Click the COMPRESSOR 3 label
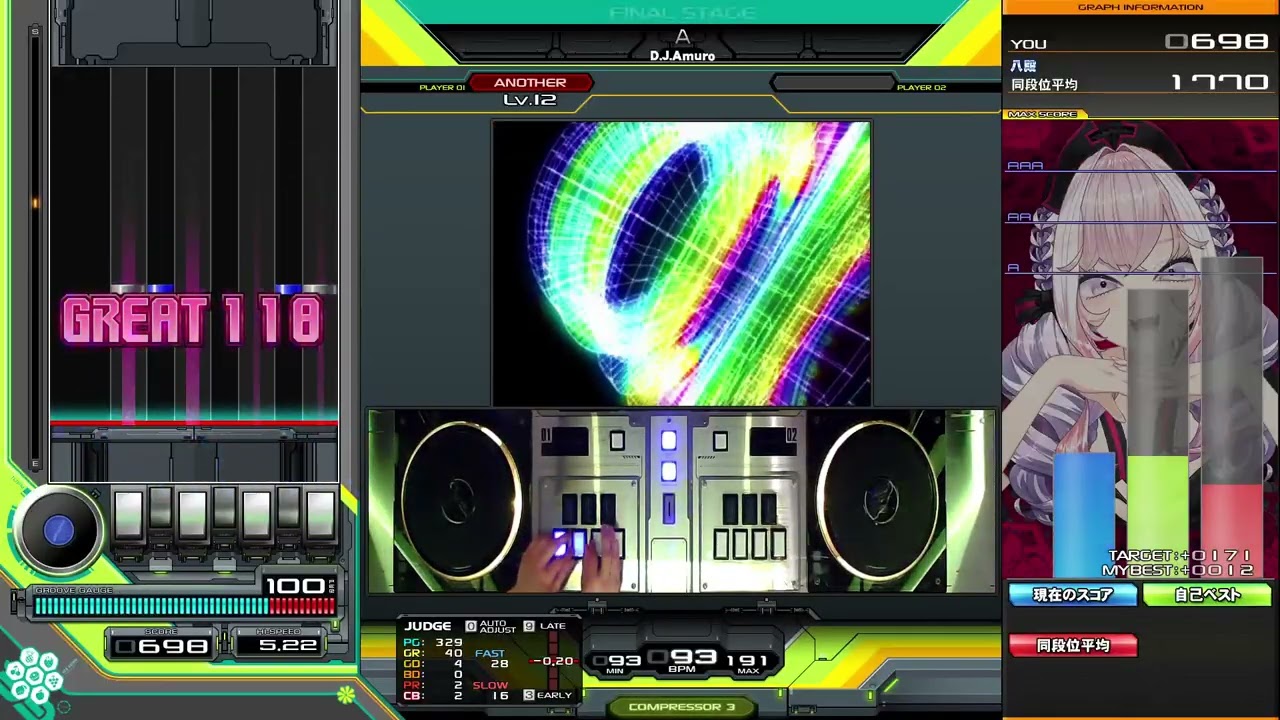 (x=682, y=707)
